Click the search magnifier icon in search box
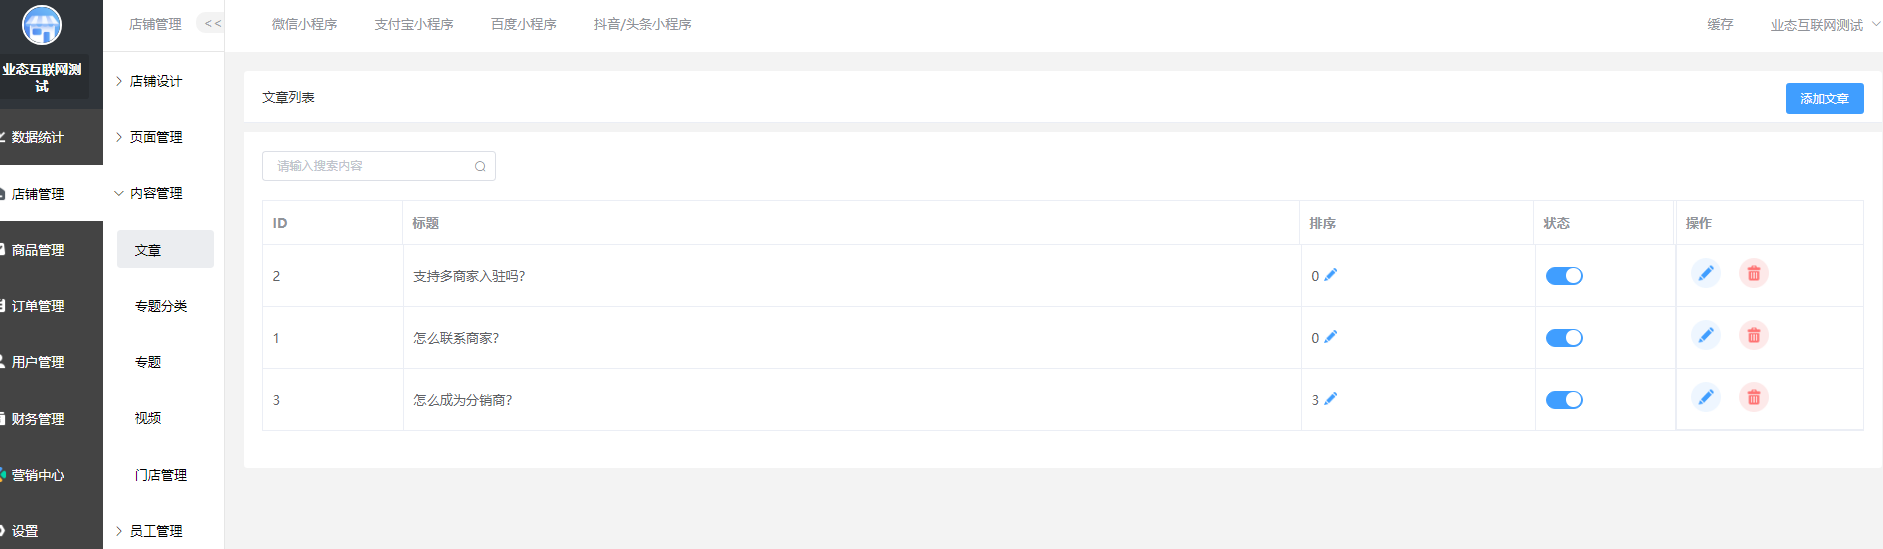 coord(480,166)
